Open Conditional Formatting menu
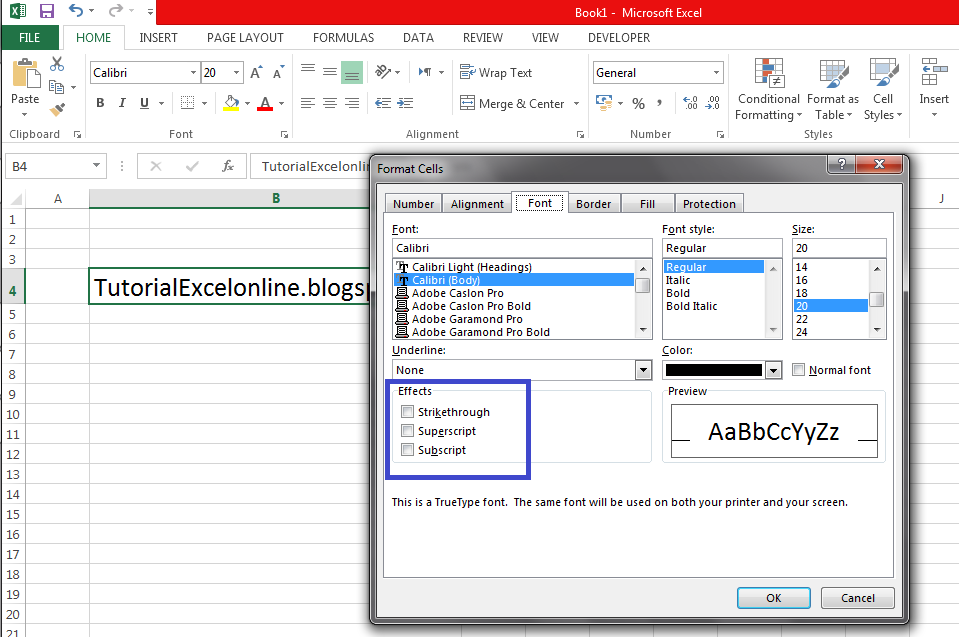The image size is (959, 637). point(769,89)
